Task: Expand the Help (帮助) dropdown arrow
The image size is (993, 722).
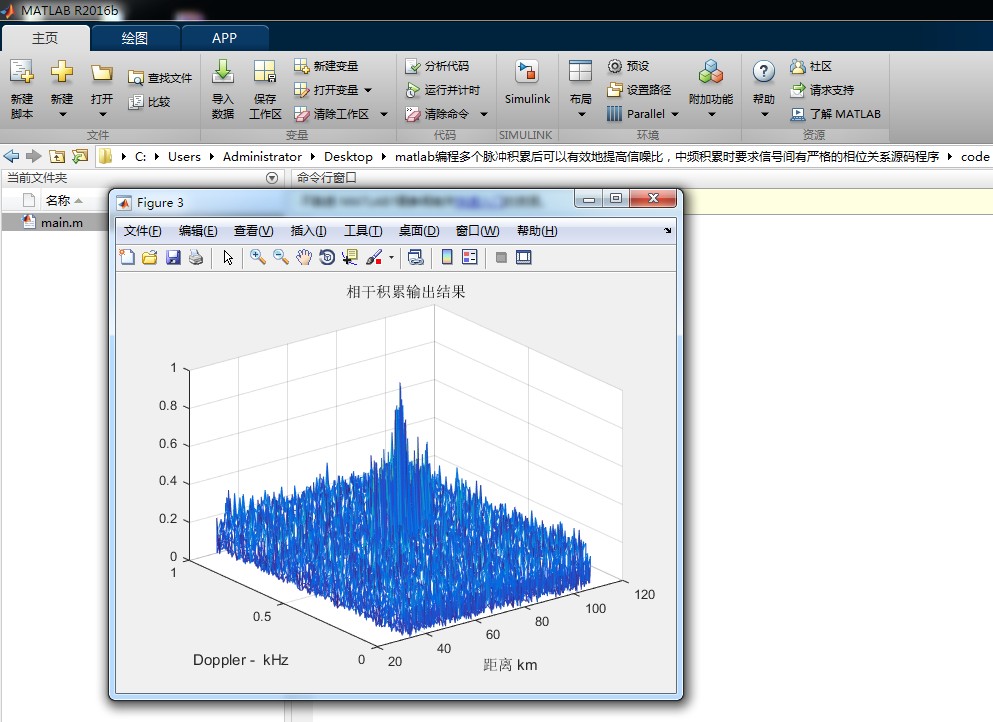Action: (764, 115)
